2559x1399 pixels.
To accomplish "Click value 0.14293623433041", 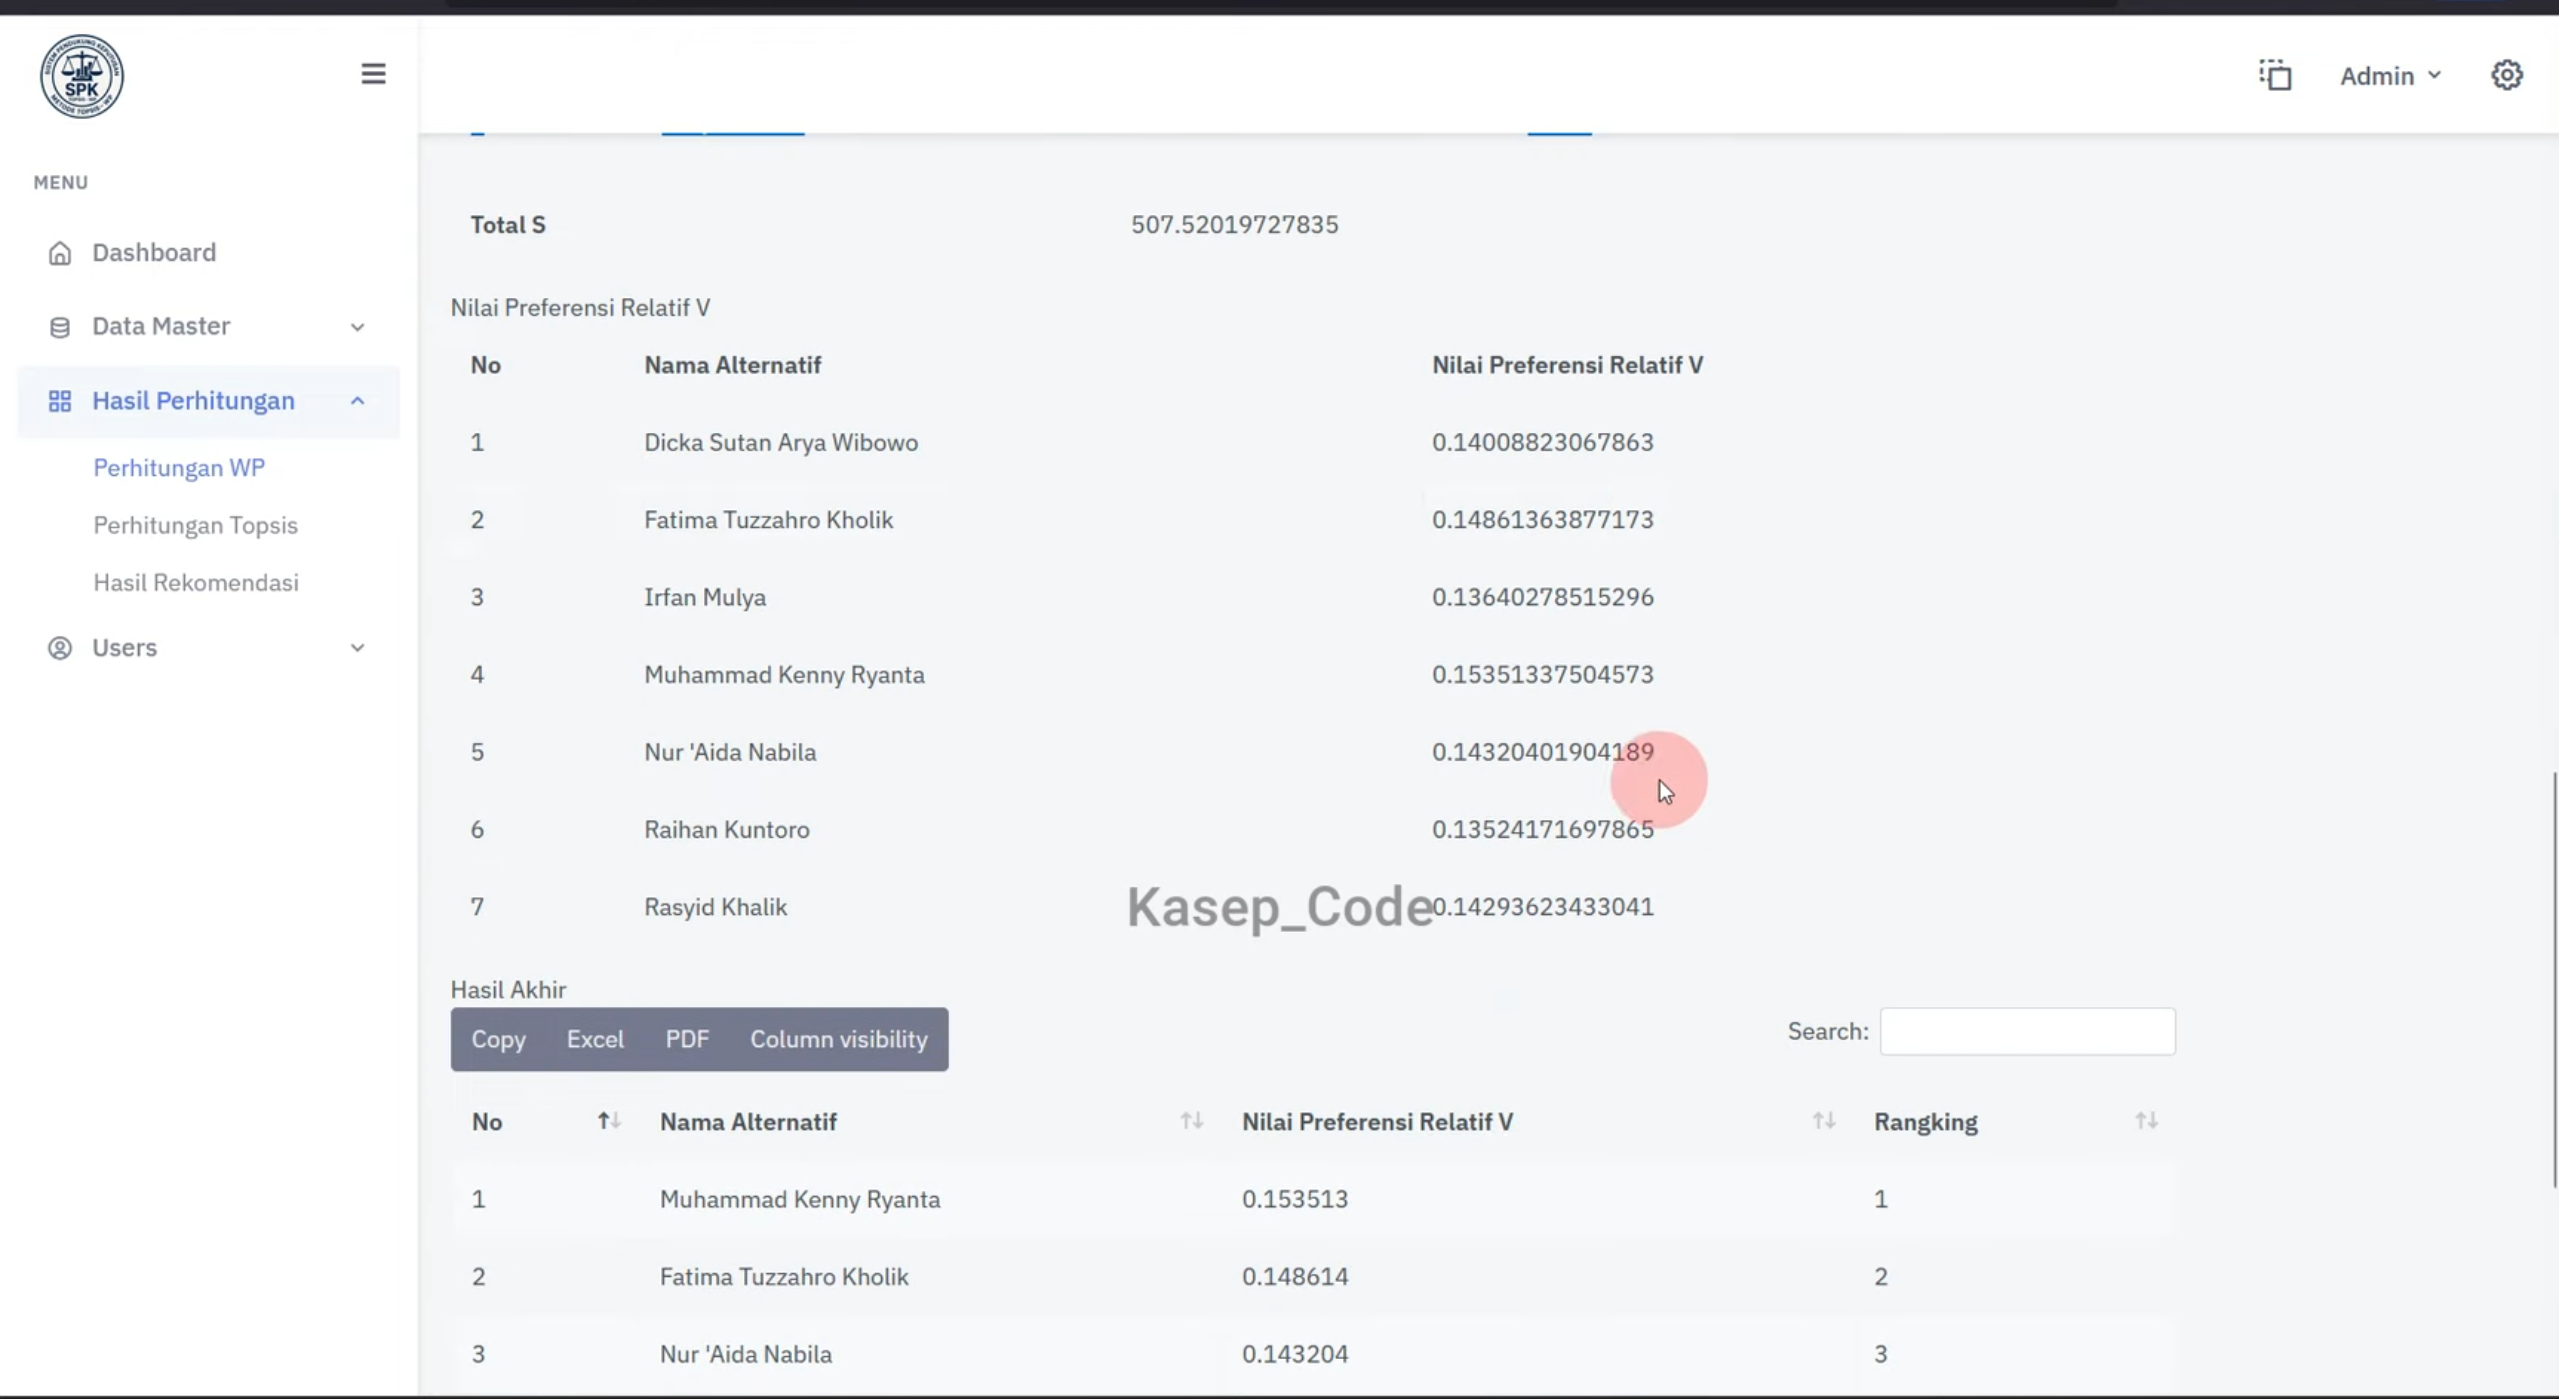I will (1542, 907).
